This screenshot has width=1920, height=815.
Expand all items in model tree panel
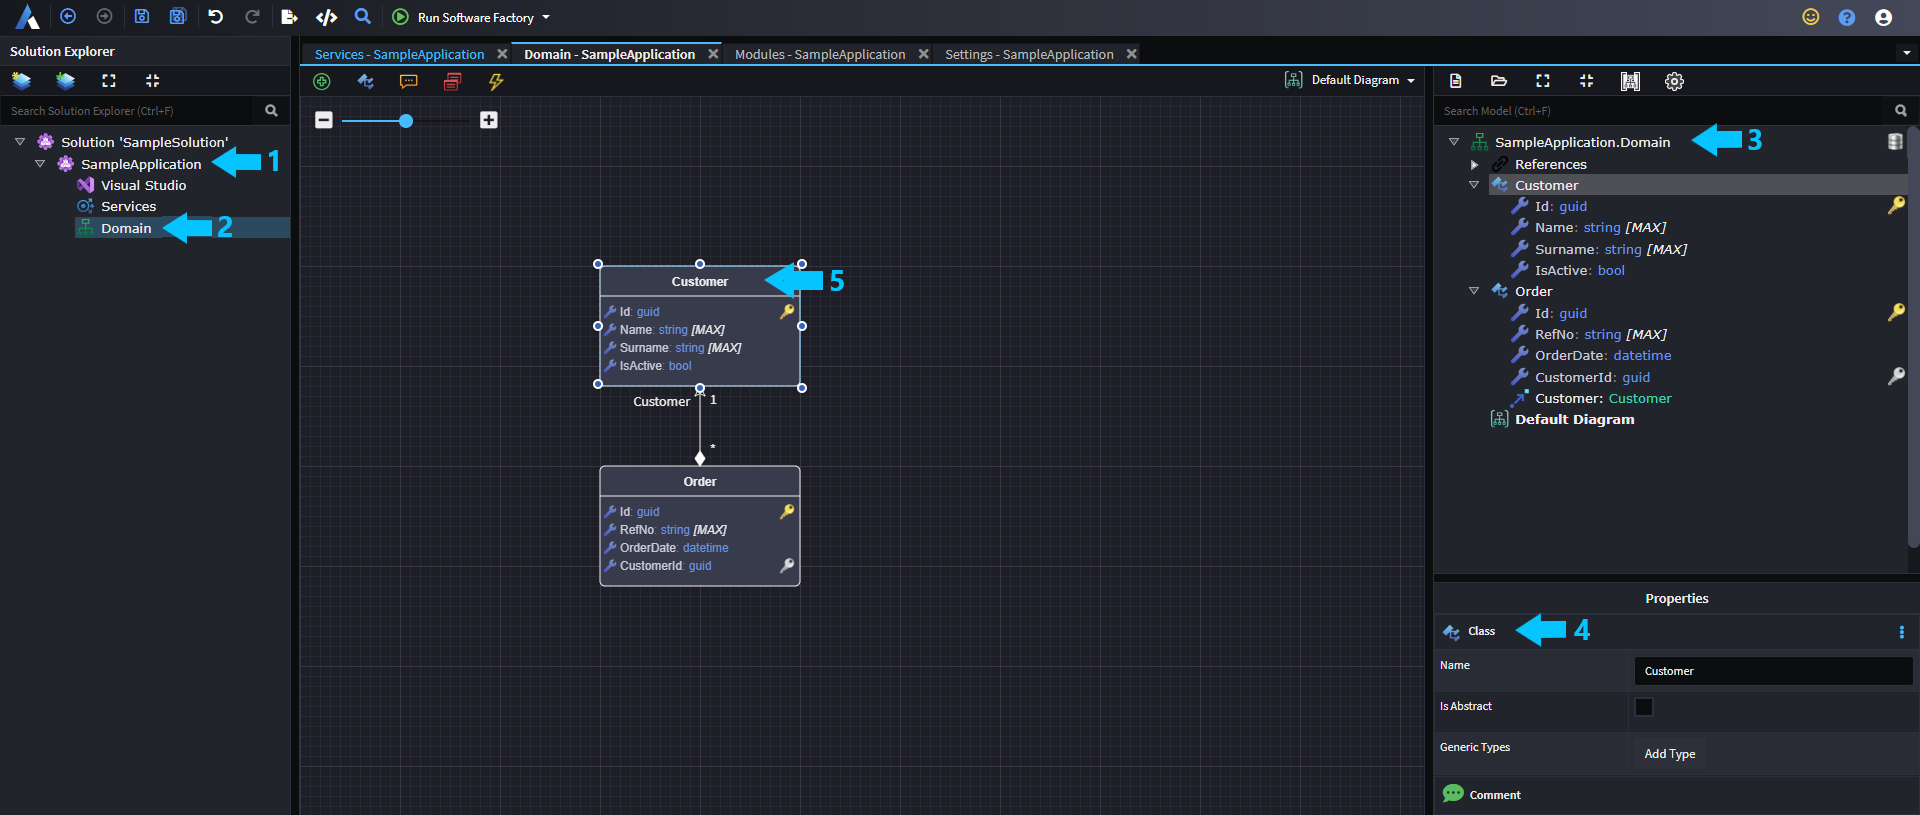click(x=1543, y=81)
